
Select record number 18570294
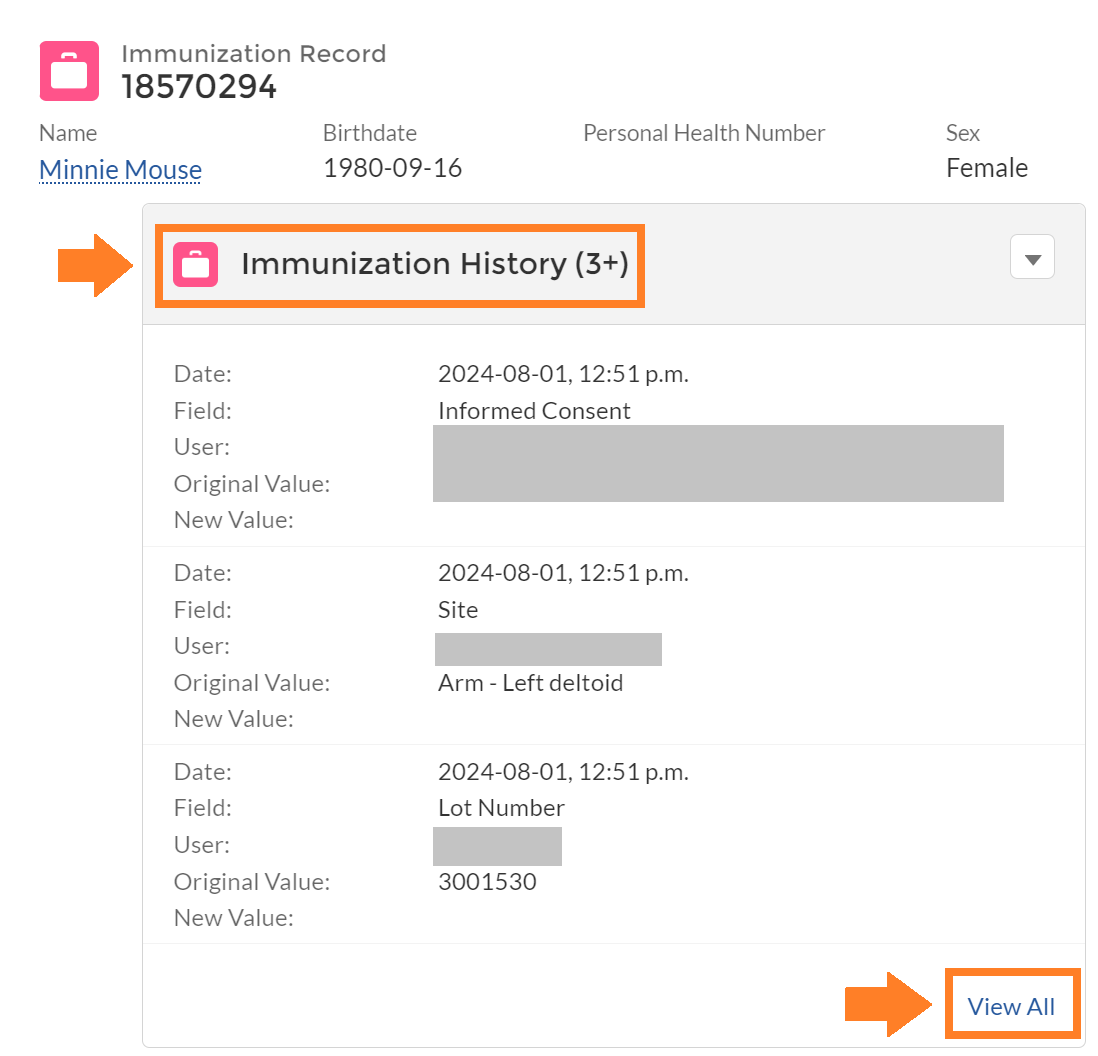200,87
